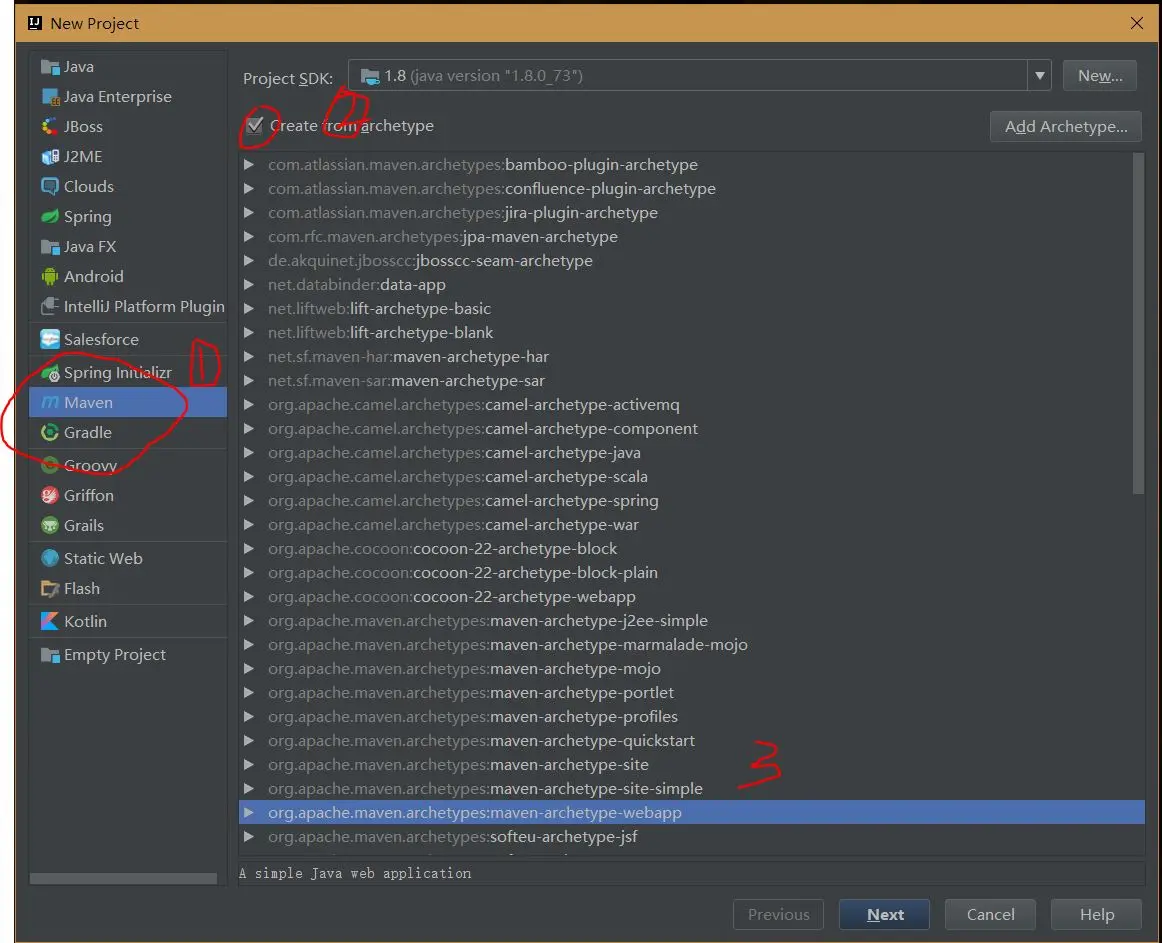The height and width of the screenshot is (943, 1162).
Task: Click the sidebar horizontal scrollbar
Action: pyautogui.click(x=123, y=879)
